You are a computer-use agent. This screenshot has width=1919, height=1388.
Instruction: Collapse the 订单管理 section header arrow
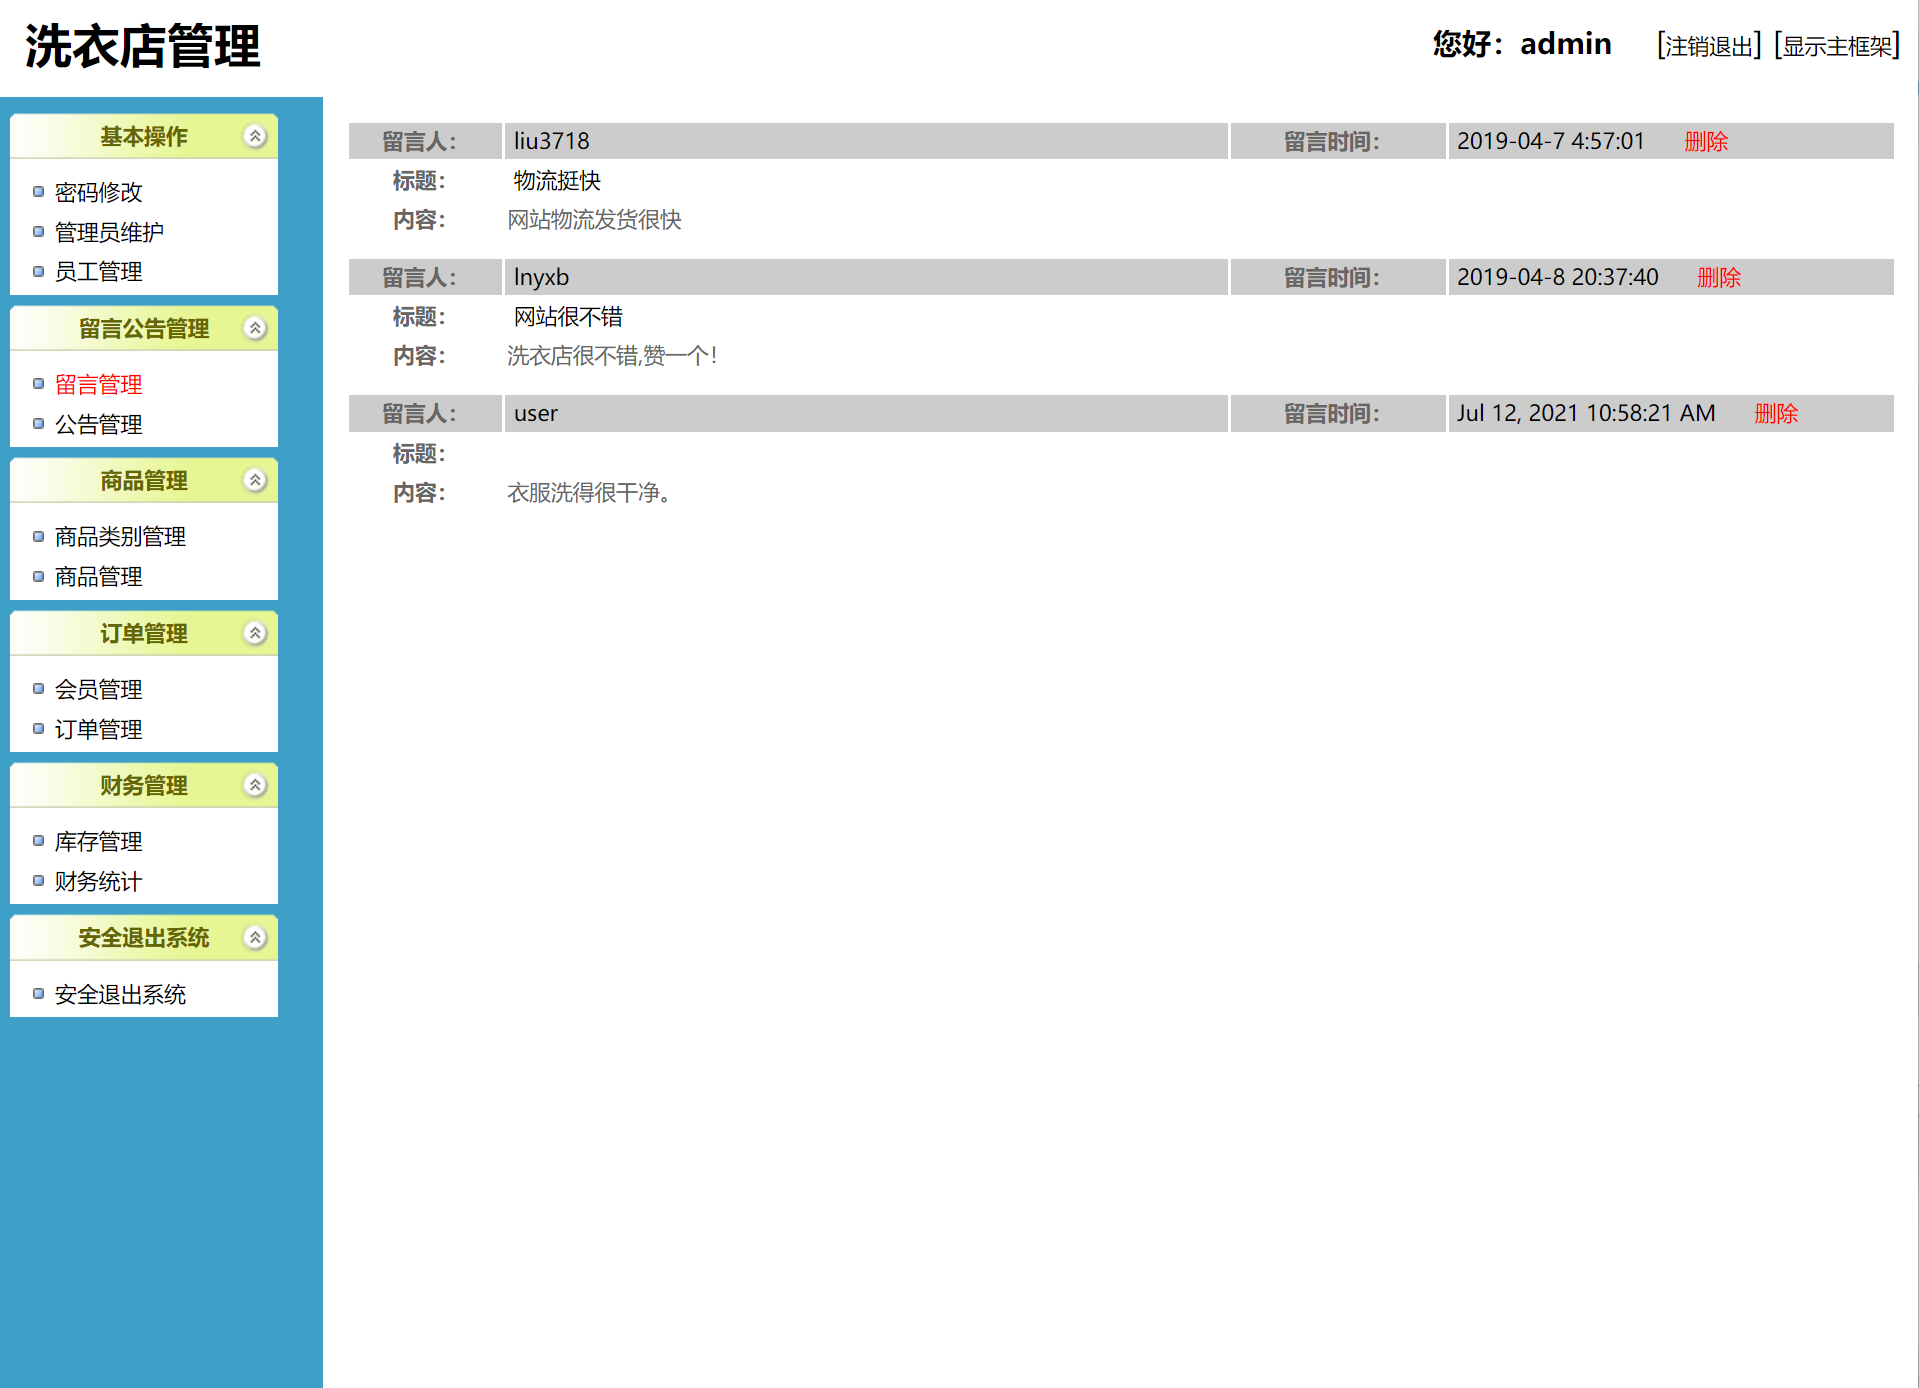[x=255, y=633]
